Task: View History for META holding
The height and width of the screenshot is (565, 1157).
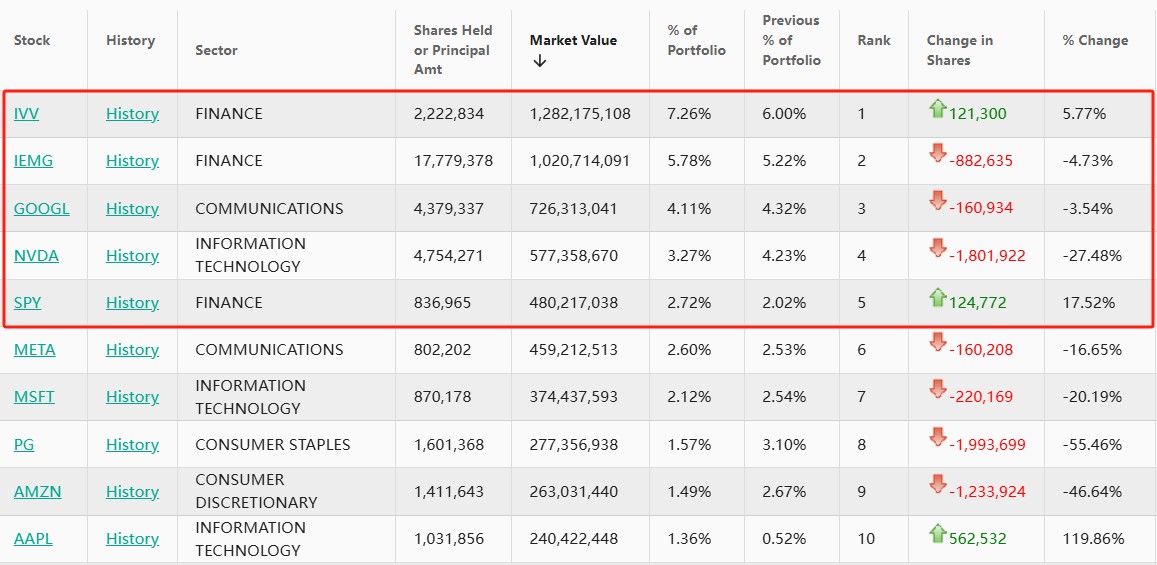Action: 132,350
